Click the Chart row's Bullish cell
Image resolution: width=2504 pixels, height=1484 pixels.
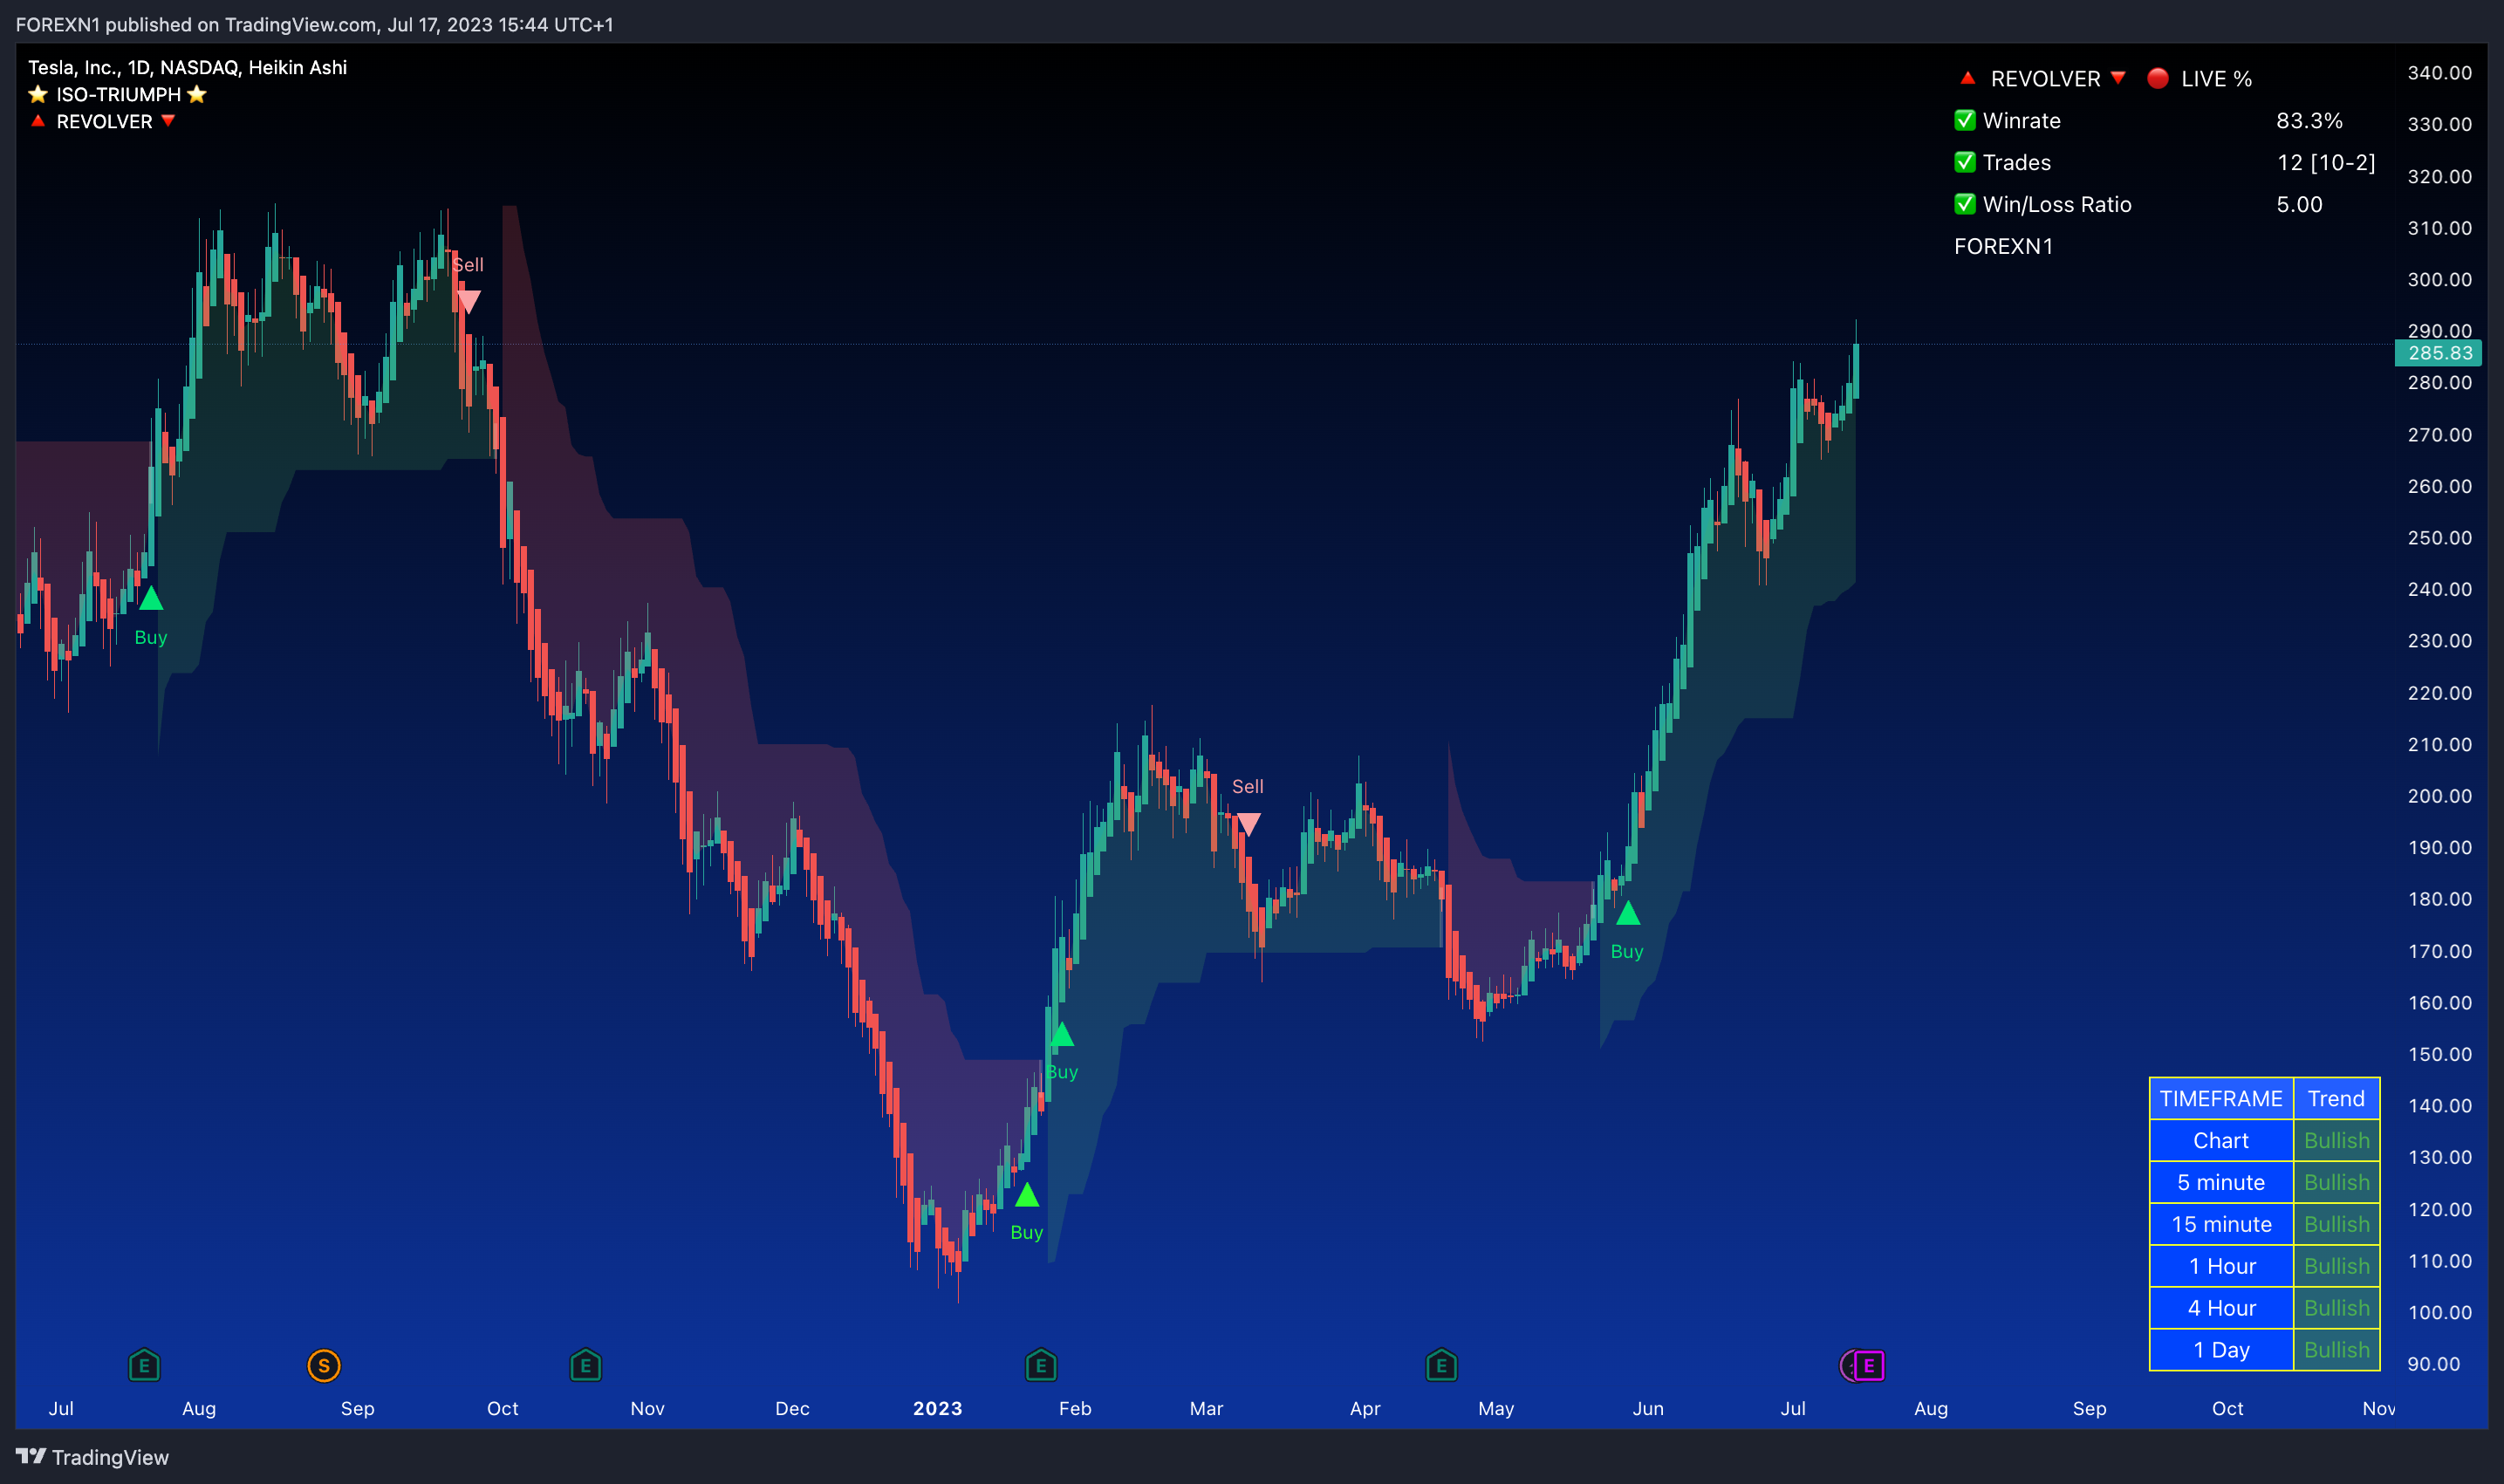pos(2336,1140)
